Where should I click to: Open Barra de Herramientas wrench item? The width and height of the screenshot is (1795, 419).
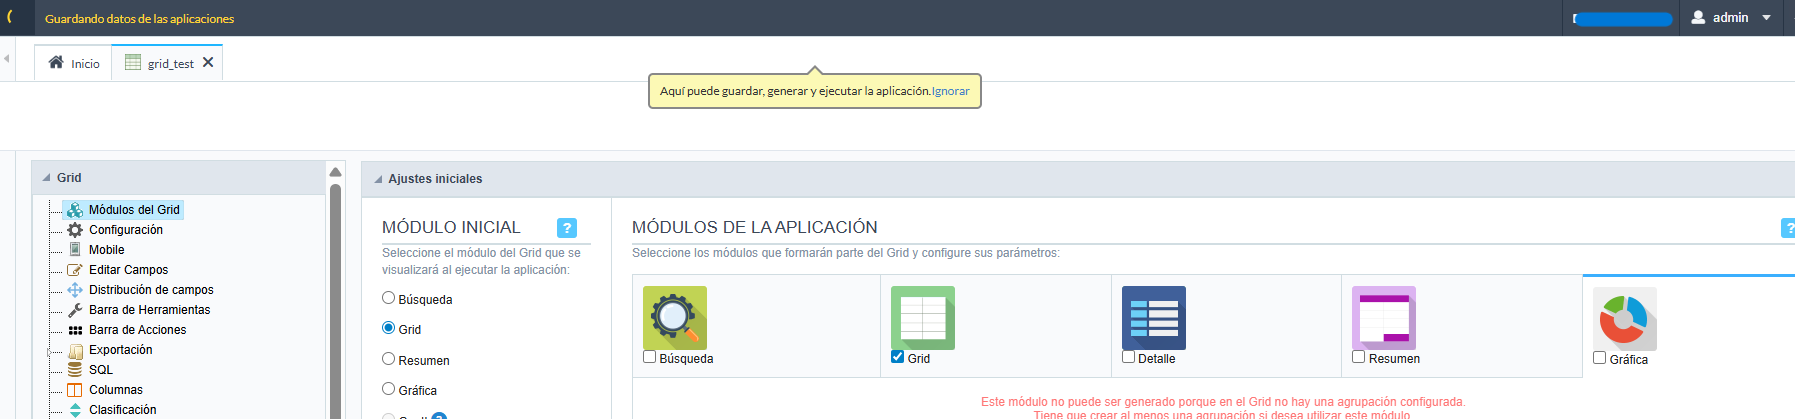pyautogui.click(x=149, y=310)
